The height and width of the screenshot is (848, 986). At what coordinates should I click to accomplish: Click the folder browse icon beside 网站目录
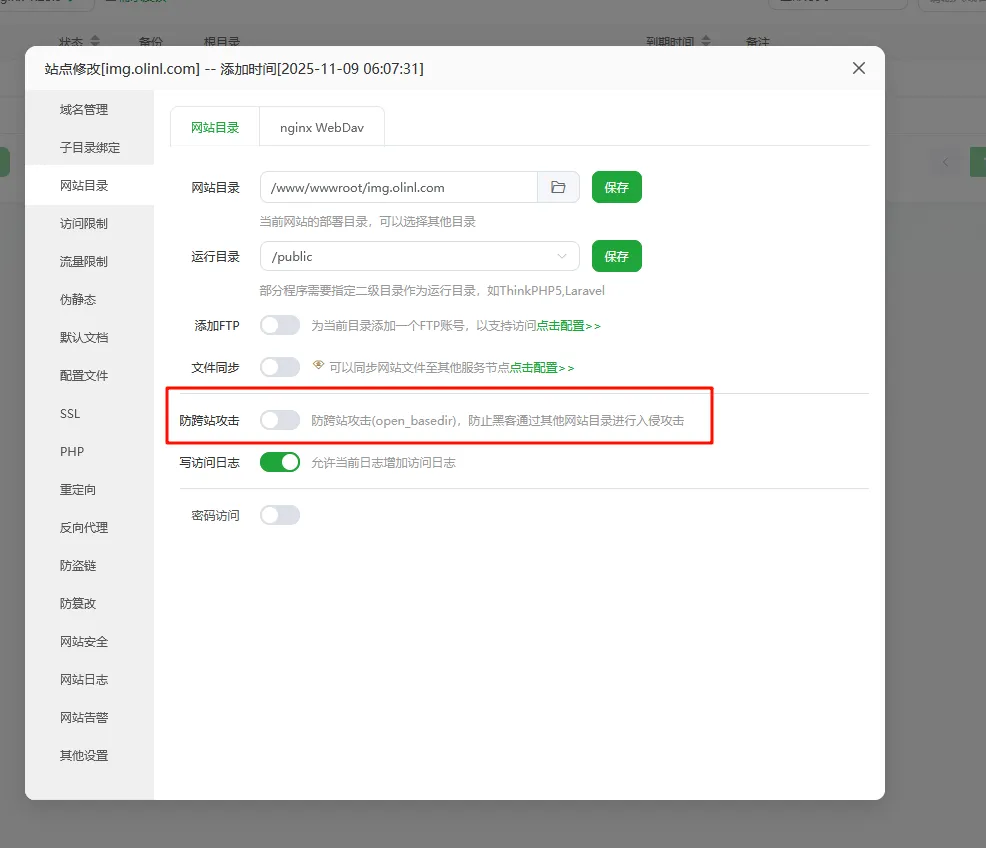[558, 187]
